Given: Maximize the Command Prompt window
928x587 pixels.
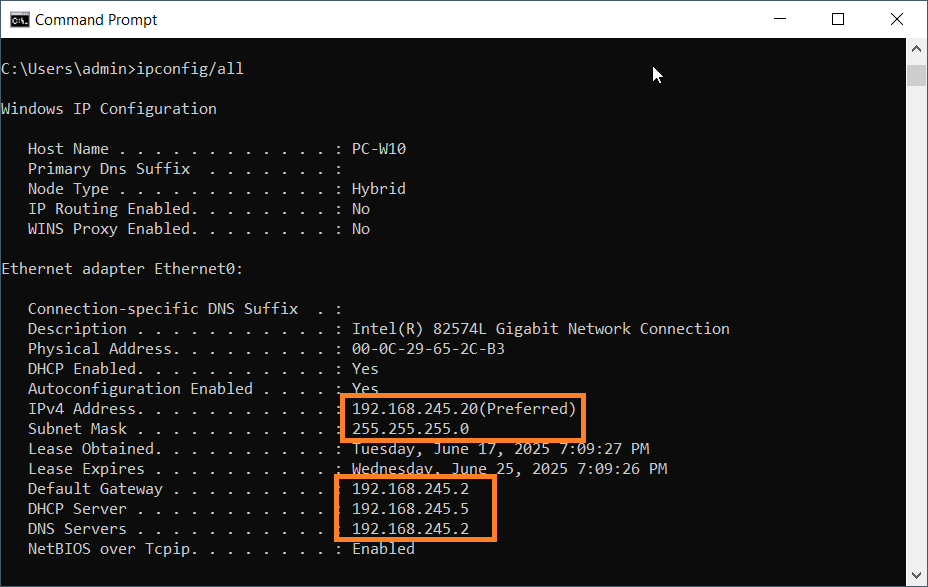Looking at the screenshot, I should [838, 19].
